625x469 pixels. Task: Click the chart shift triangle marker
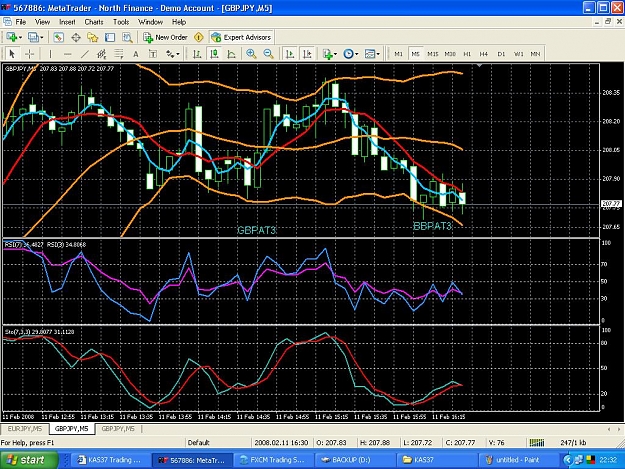tap(480, 65)
